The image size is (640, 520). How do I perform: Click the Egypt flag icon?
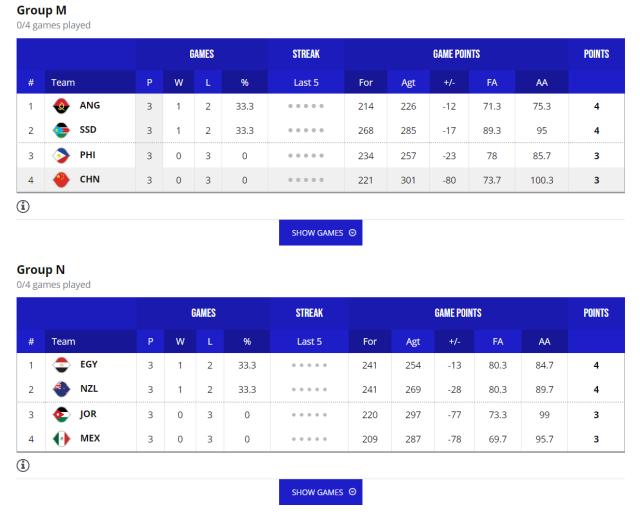coord(61,365)
